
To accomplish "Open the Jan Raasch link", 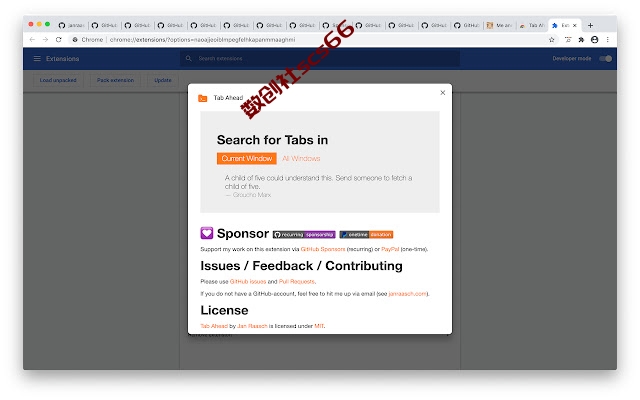I will [x=252, y=326].
